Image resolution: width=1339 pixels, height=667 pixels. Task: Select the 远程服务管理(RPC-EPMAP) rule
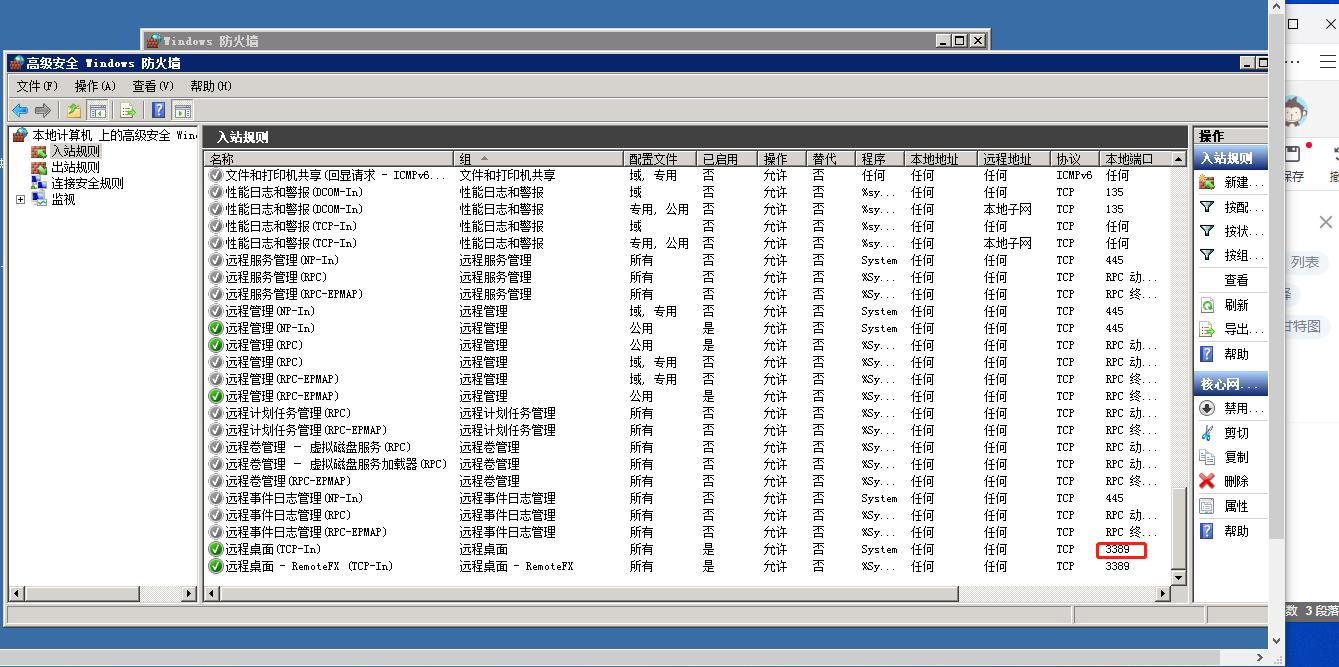tap(688, 294)
